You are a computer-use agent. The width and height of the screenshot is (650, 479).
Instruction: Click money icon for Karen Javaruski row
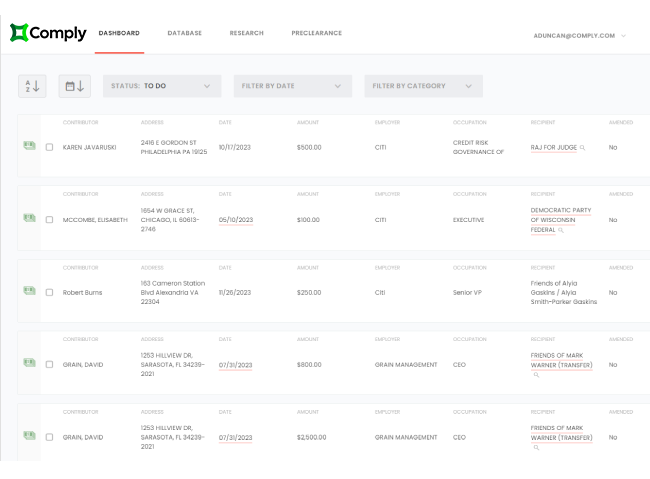point(29,146)
